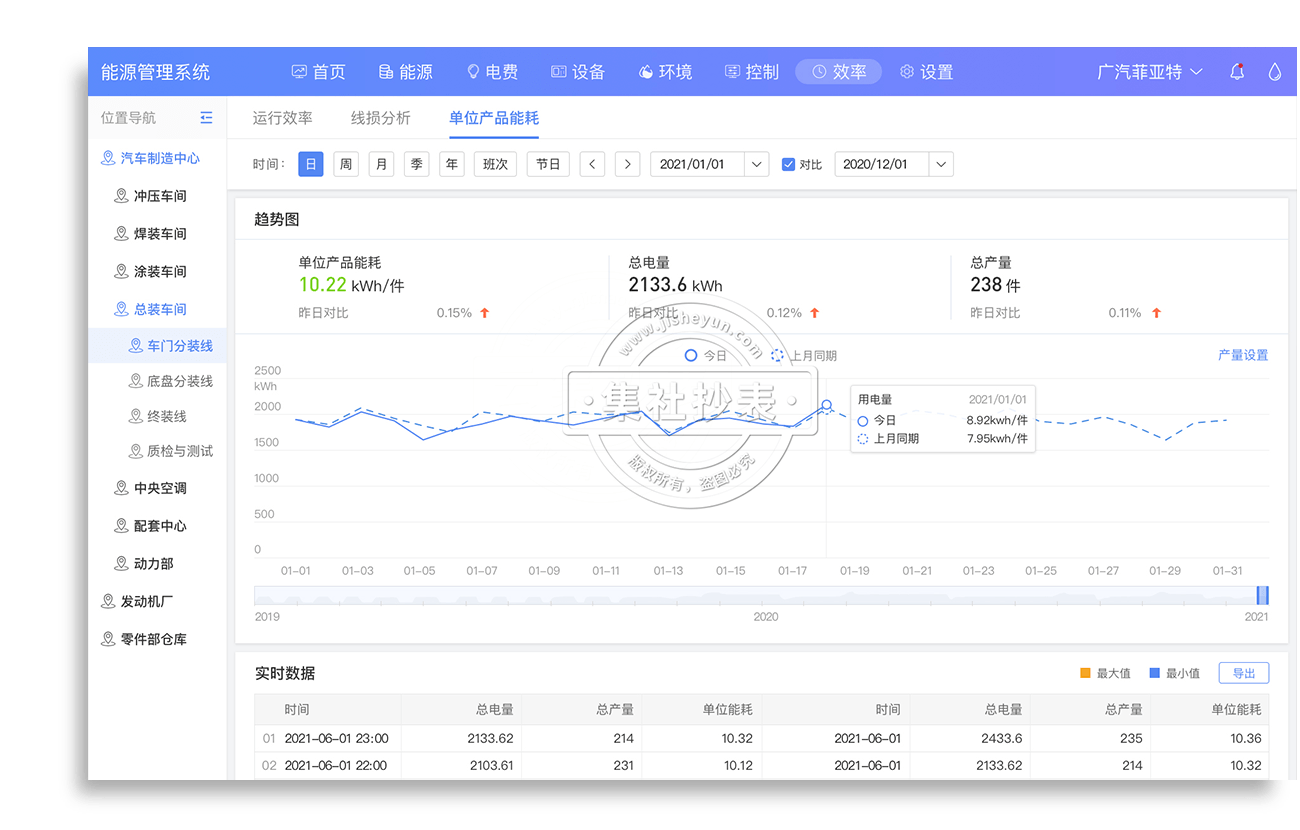Open 环境 environment in top navigation

click(665, 72)
